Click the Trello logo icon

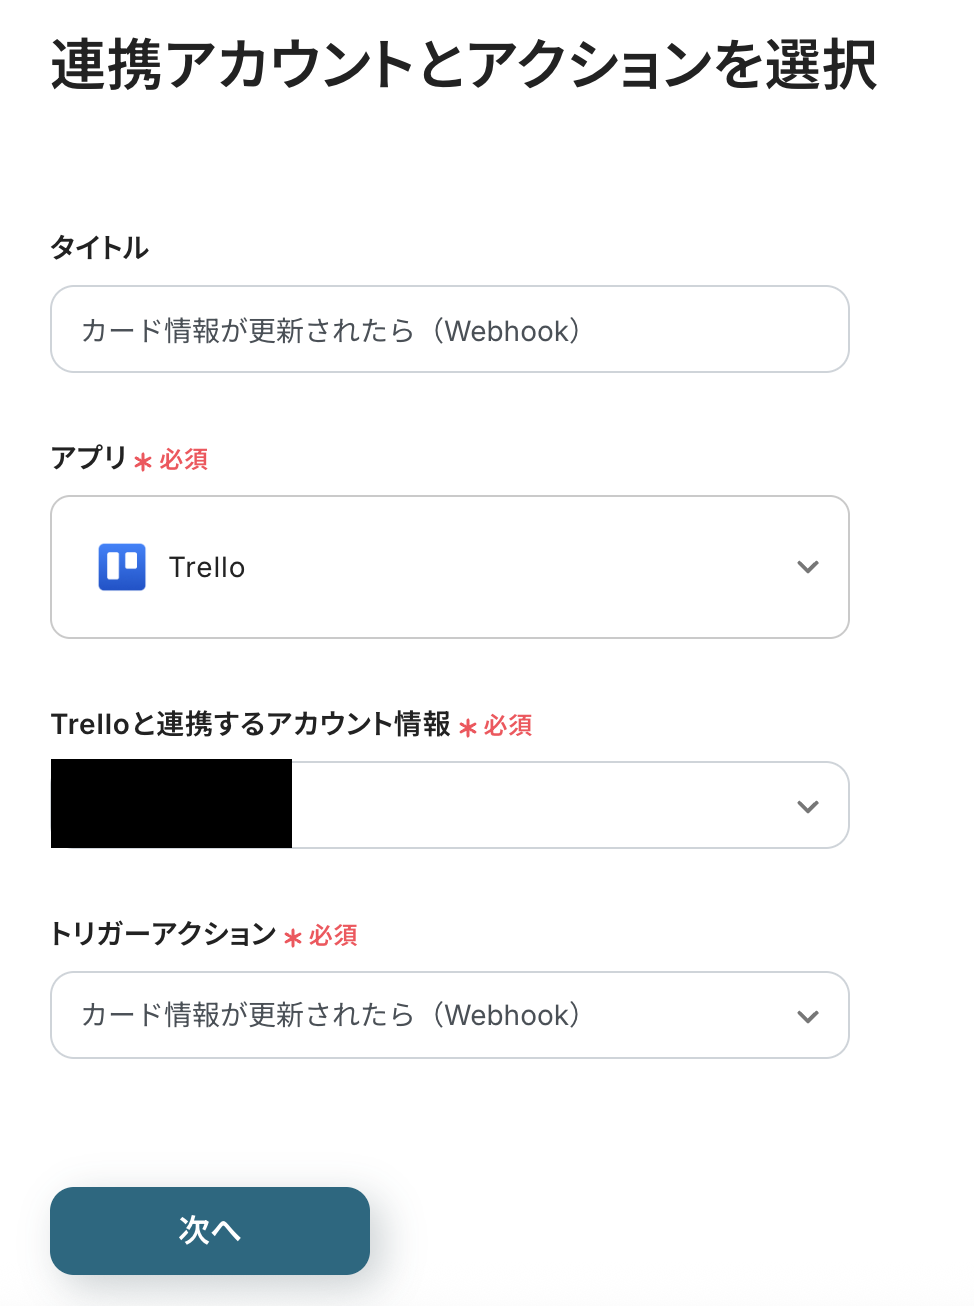pos(122,567)
